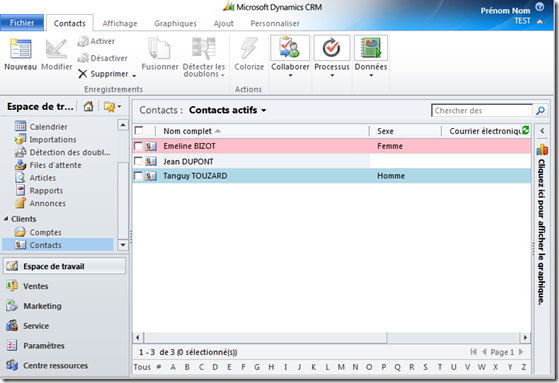
Task: Open the Service area
Action: click(x=27, y=326)
